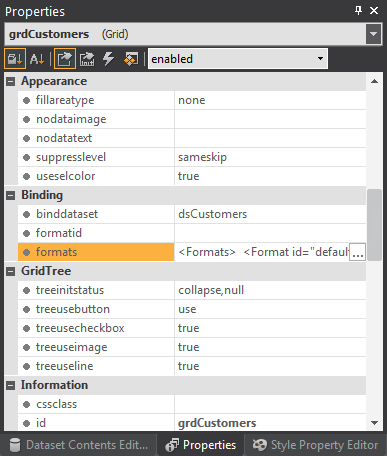The width and height of the screenshot is (387, 456).
Task: Collapse the GridTree category
Action: 11,271
